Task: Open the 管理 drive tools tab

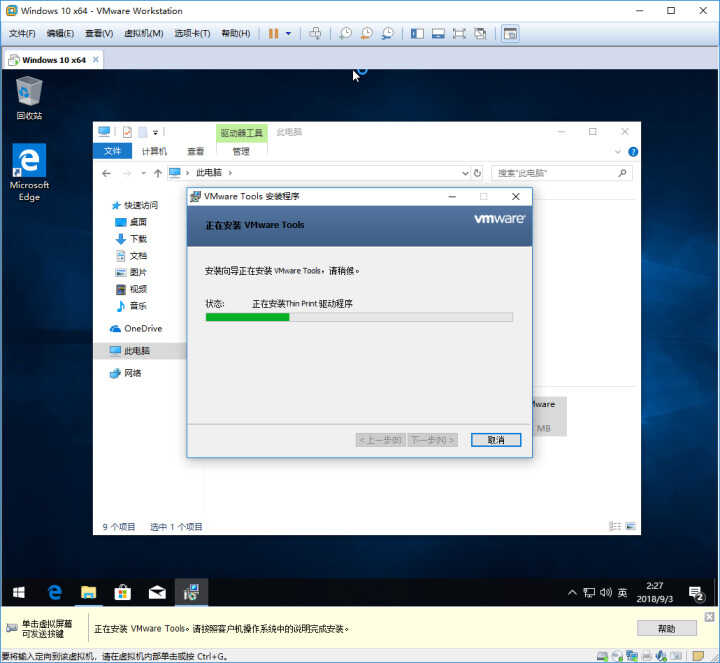Action: click(x=241, y=152)
